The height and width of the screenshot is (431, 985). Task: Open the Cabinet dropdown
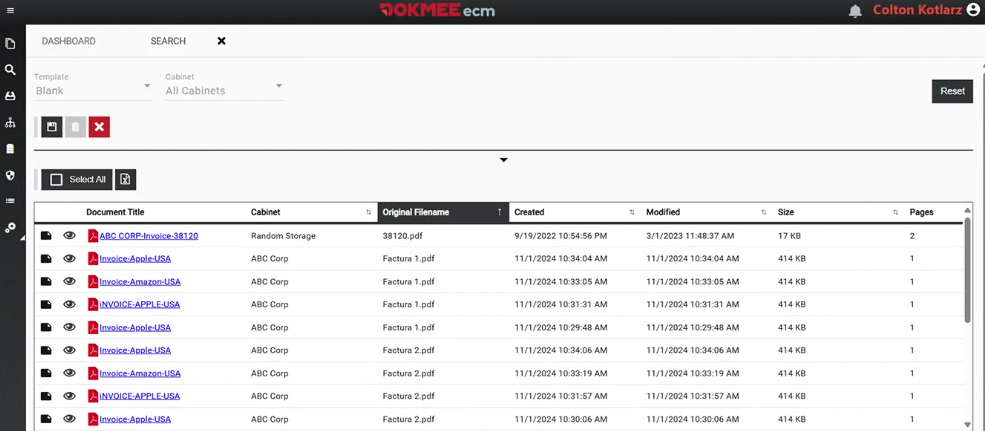point(224,90)
